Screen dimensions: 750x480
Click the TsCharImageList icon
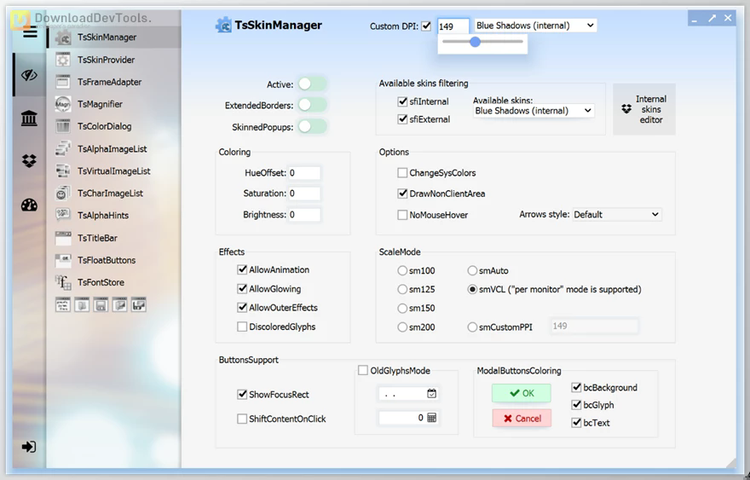(x=63, y=193)
